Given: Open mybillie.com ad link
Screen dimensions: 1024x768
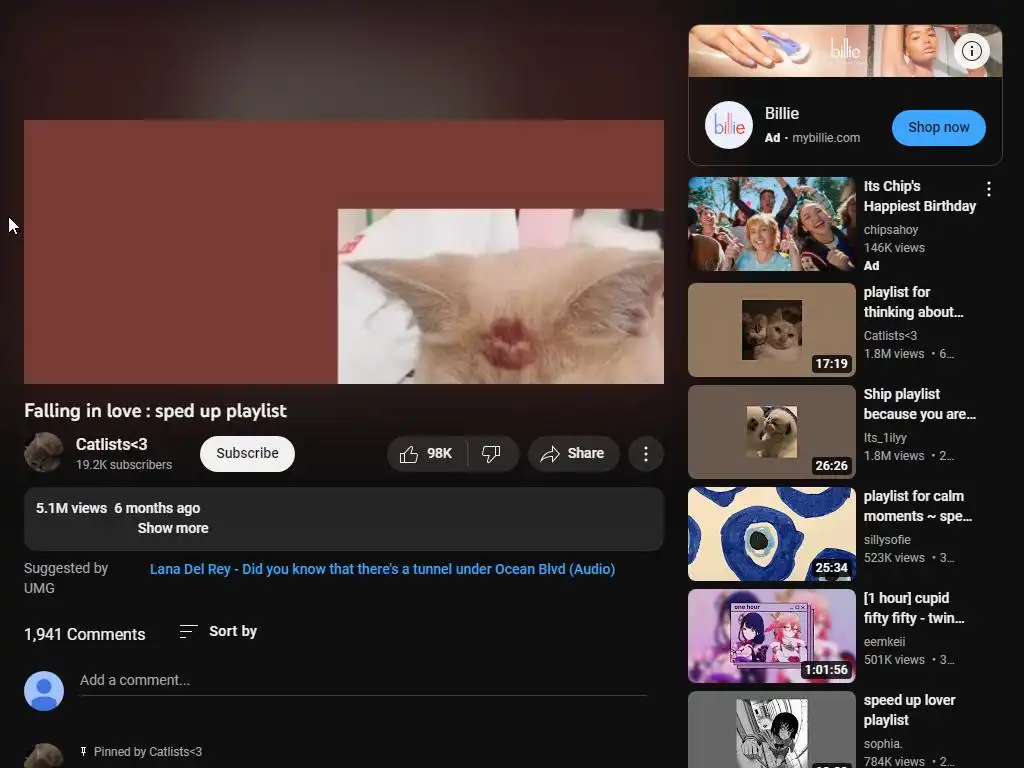Looking at the screenshot, I should [826, 138].
